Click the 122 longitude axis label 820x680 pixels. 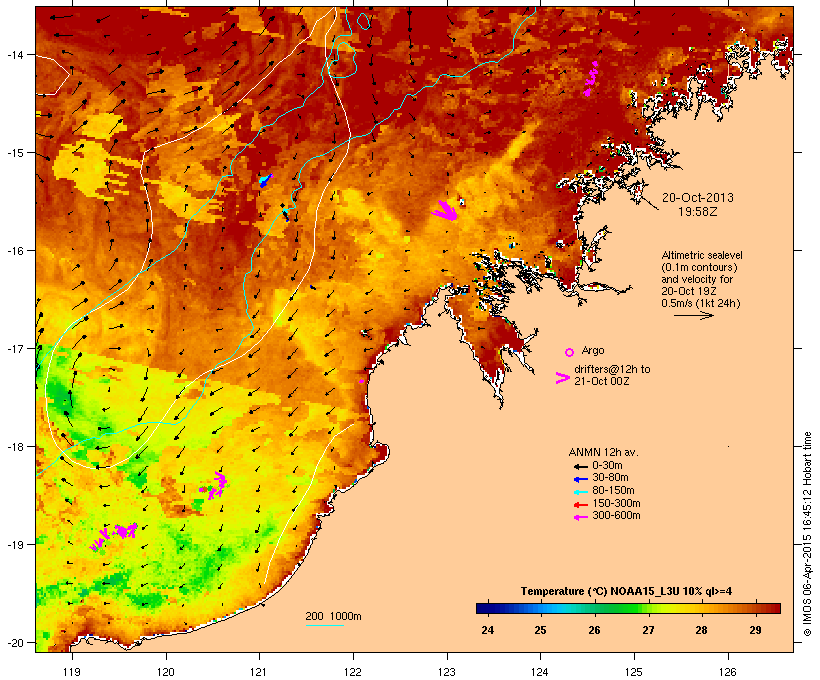353,672
